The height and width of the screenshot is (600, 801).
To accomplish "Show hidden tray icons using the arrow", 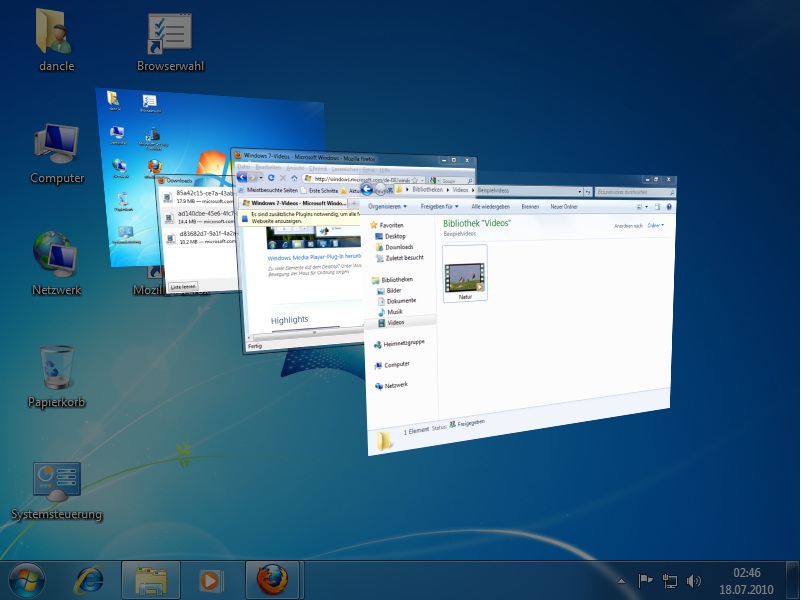I will [x=622, y=580].
